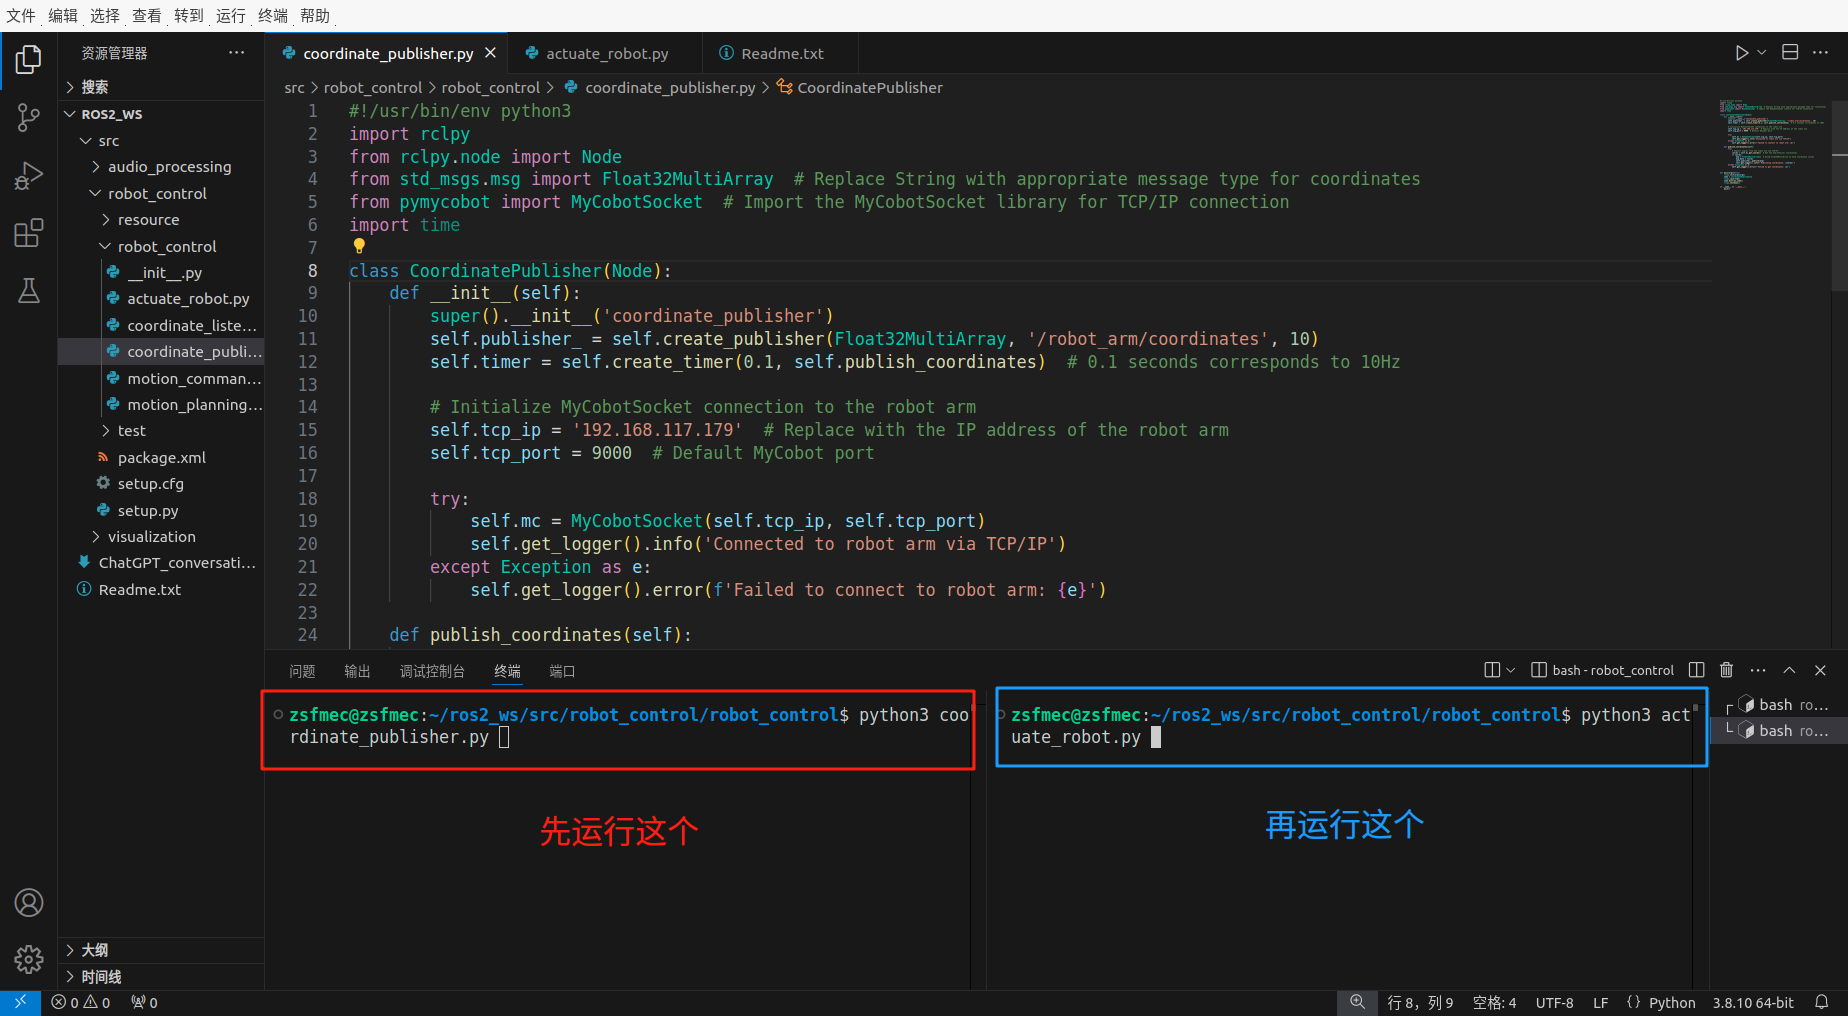
Task: Open Readme.txt in explorer tree
Action: point(161,590)
